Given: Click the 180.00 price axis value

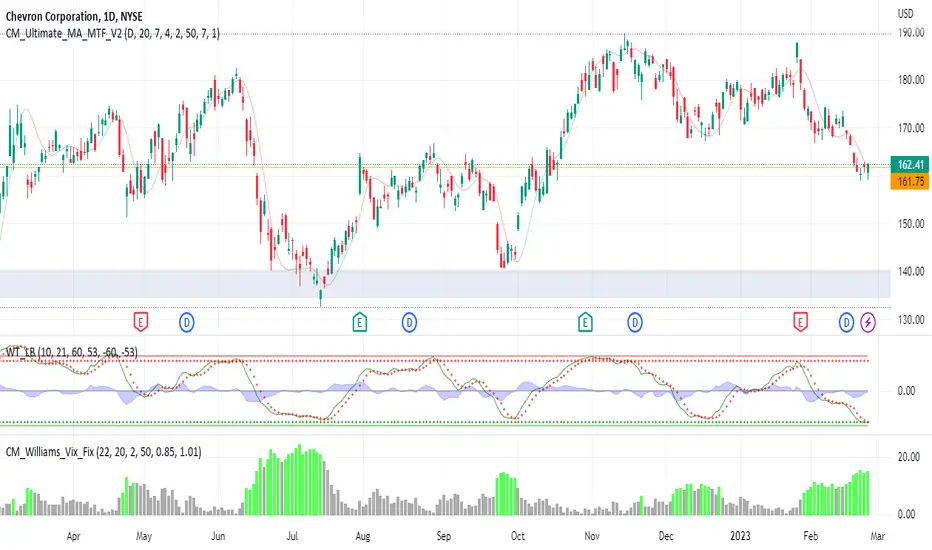Looking at the screenshot, I should (911, 80).
